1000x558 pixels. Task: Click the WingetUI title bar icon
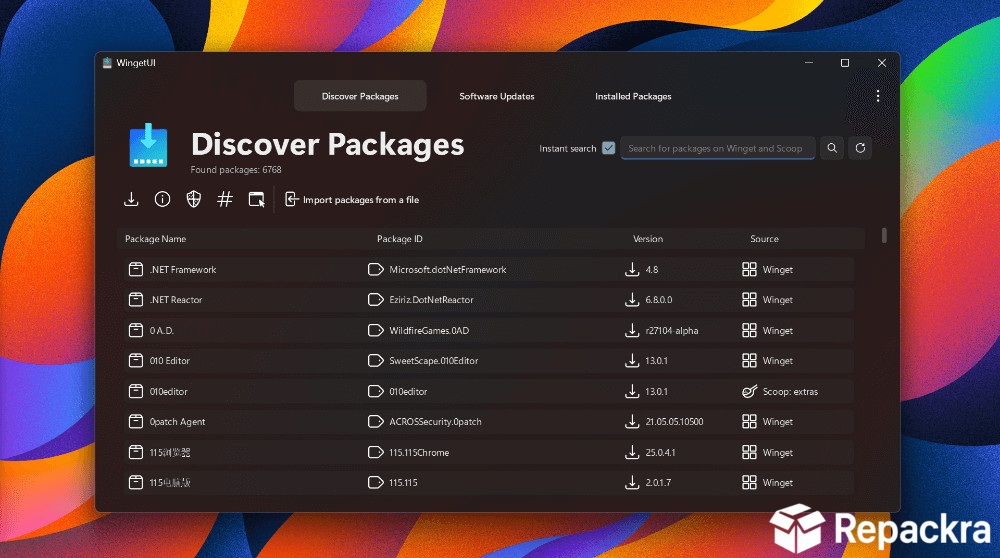point(107,62)
